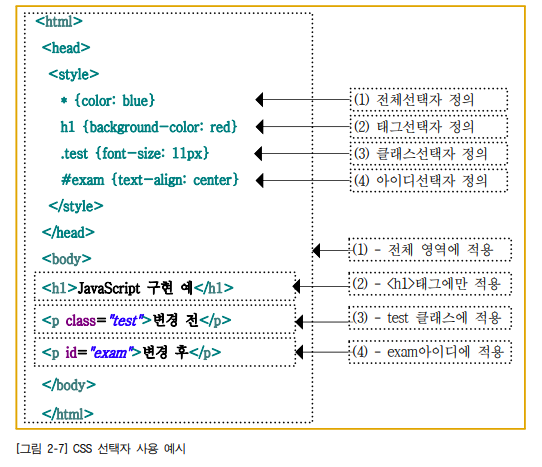
Task: Click the <h1>JavaScript 구현 예</h1> line
Action: (138, 288)
